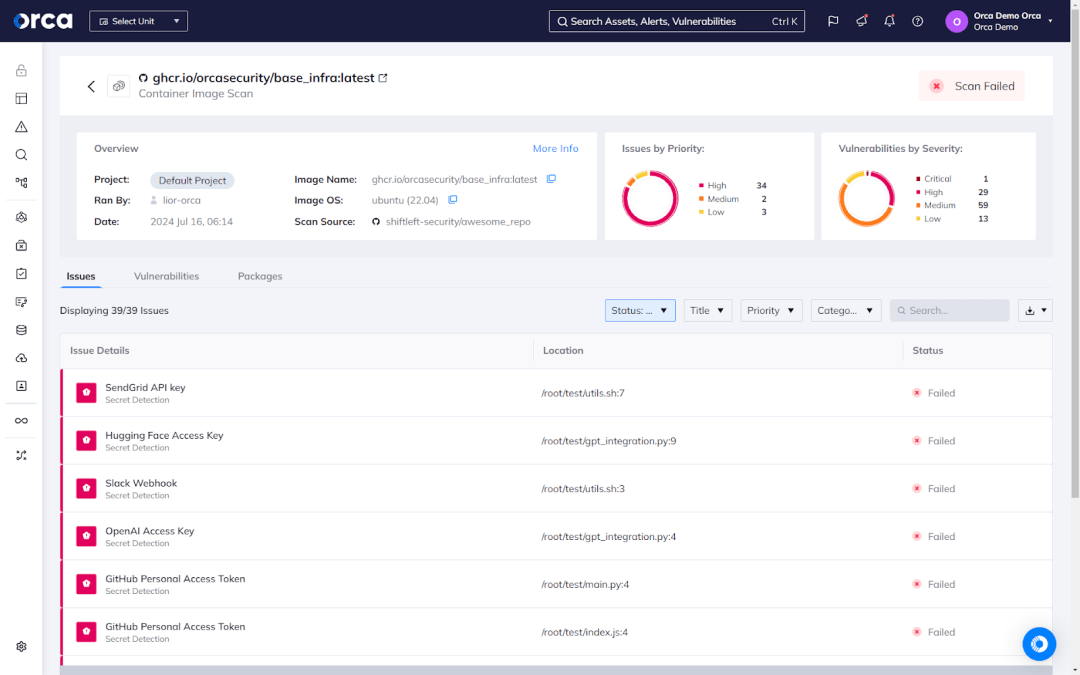Open the shuffle arrows icon in sidebar

(21, 455)
